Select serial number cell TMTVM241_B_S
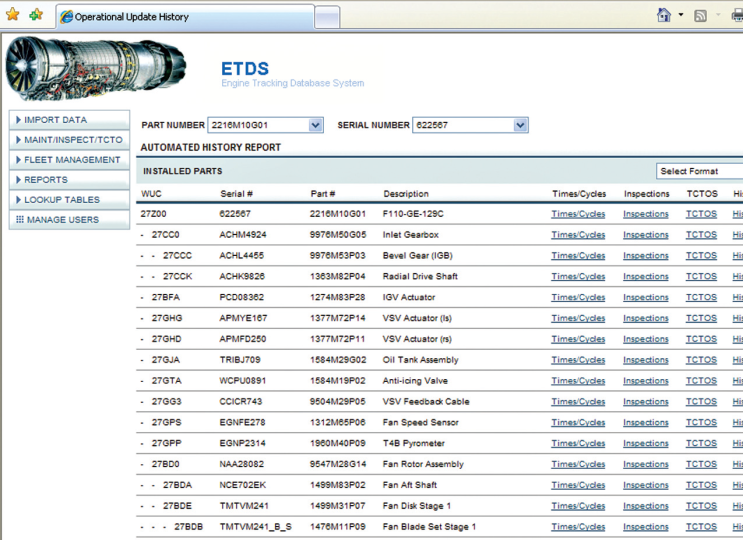The height and width of the screenshot is (540, 743). [256, 527]
